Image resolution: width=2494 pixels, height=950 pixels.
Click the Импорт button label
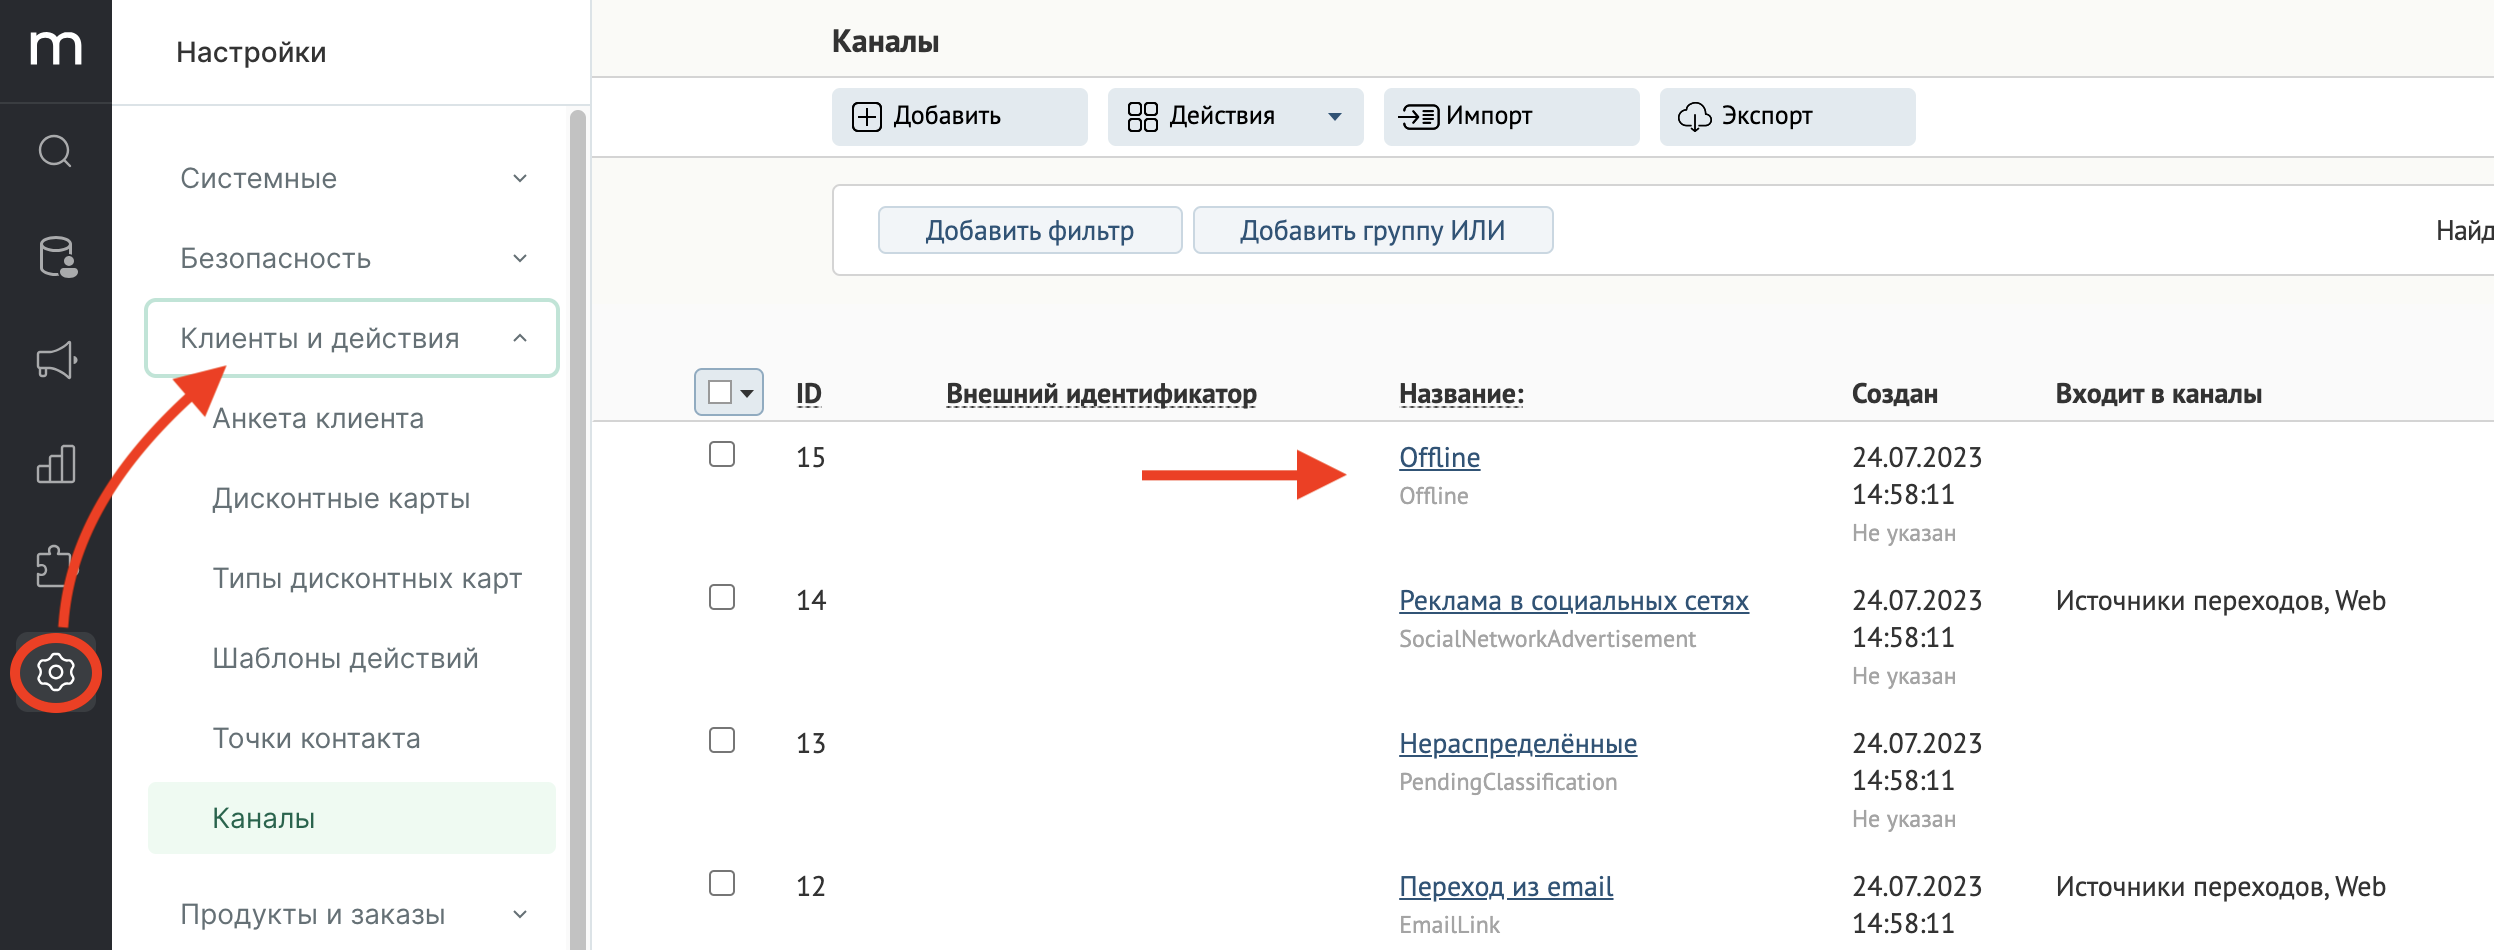coord(1489,116)
